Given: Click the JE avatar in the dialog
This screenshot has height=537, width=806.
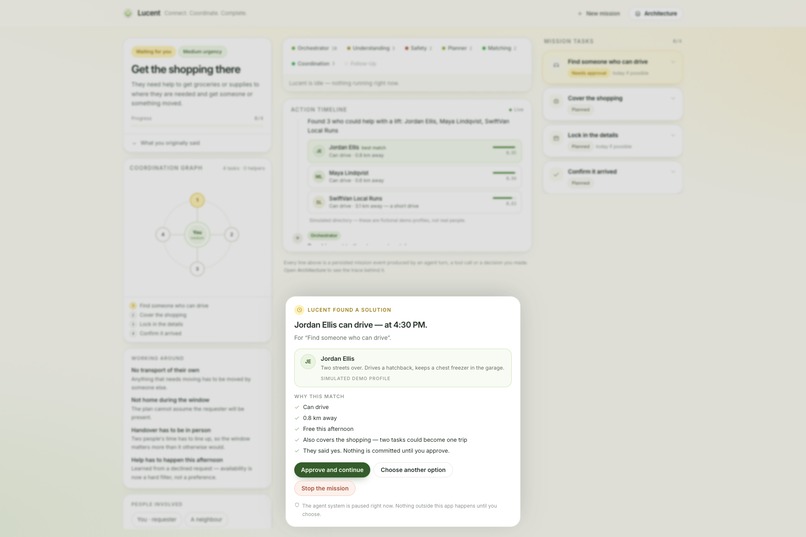Looking at the screenshot, I should (308, 361).
